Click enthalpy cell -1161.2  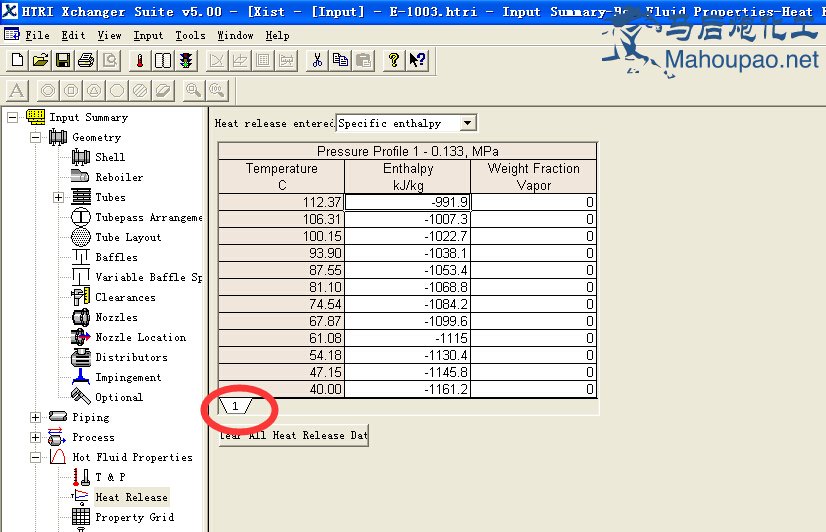[x=408, y=389]
